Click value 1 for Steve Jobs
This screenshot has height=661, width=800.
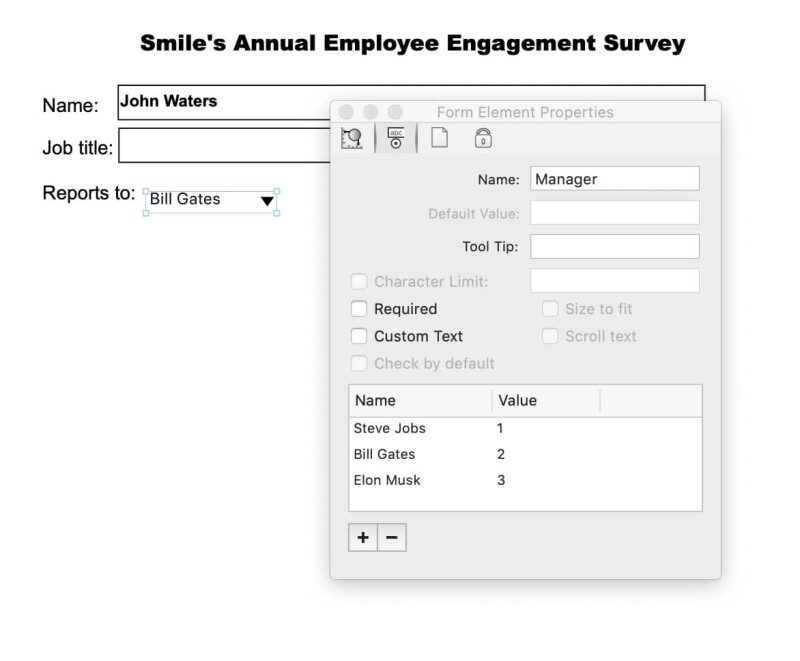pyautogui.click(x=501, y=428)
